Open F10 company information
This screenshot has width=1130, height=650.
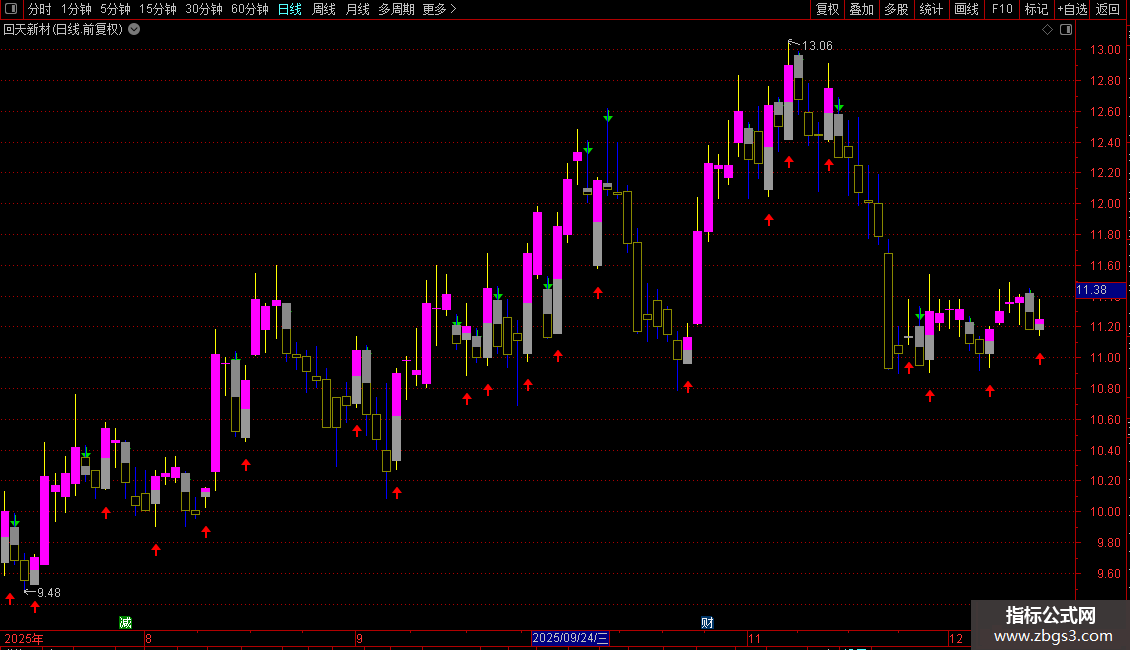(1002, 9)
